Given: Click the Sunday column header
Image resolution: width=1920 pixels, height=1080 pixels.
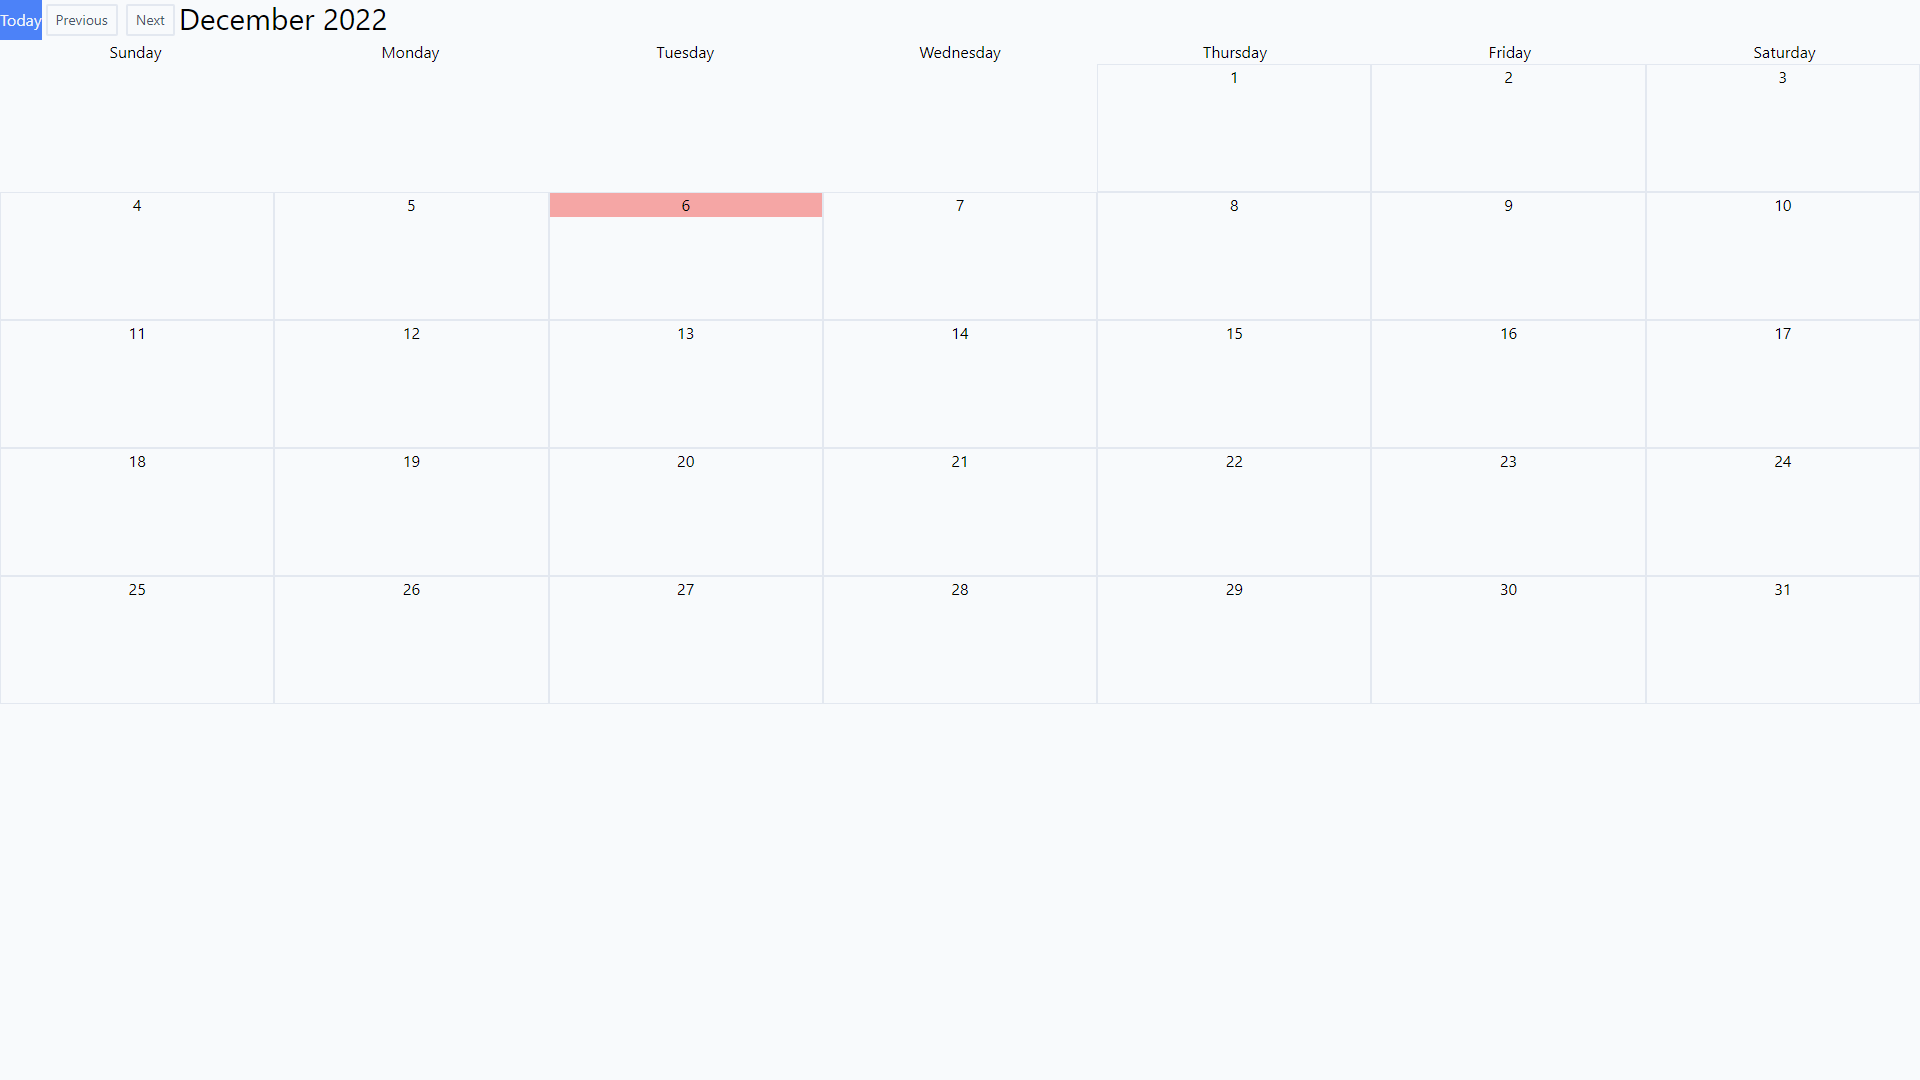Looking at the screenshot, I should pos(135,52).
